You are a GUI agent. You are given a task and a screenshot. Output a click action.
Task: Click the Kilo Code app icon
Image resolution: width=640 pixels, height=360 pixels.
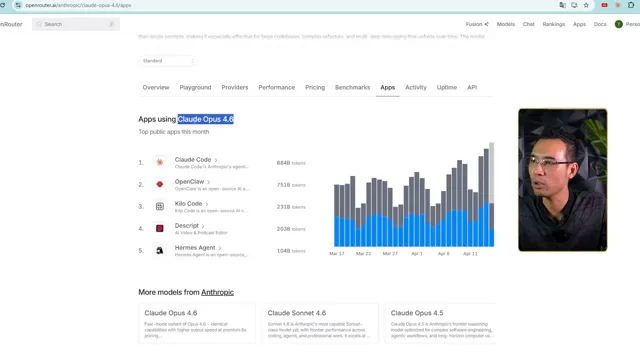[160, 207]
